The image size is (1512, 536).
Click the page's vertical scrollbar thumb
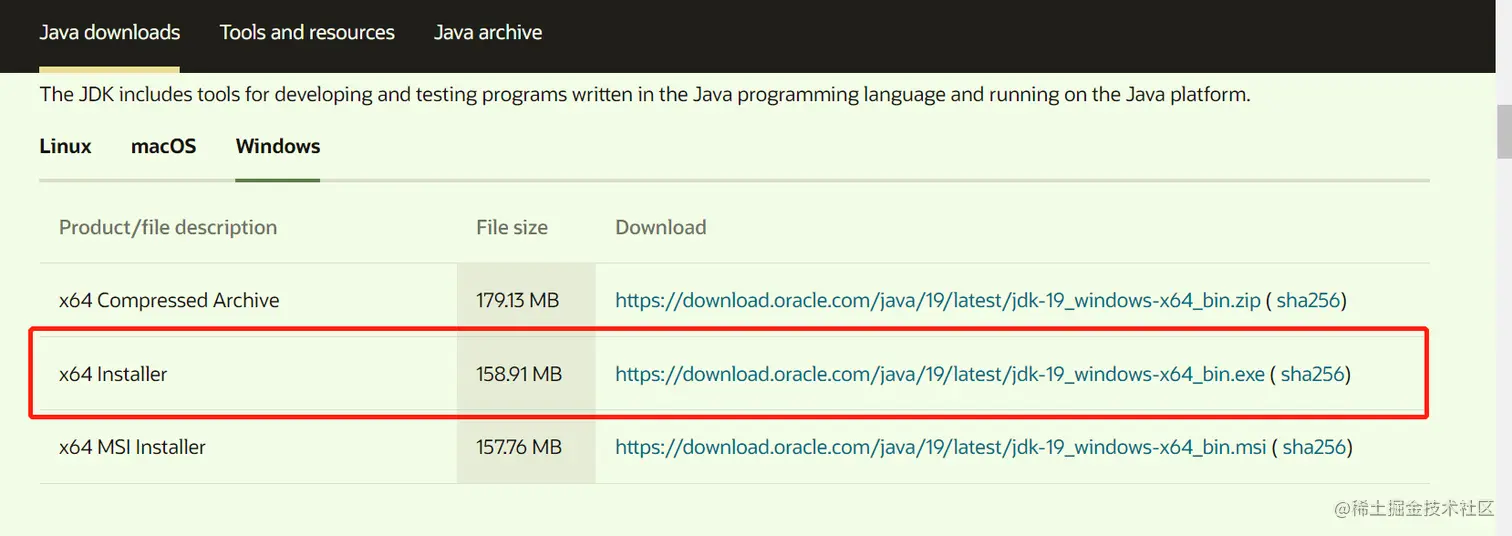click(x=1503, y=130)
